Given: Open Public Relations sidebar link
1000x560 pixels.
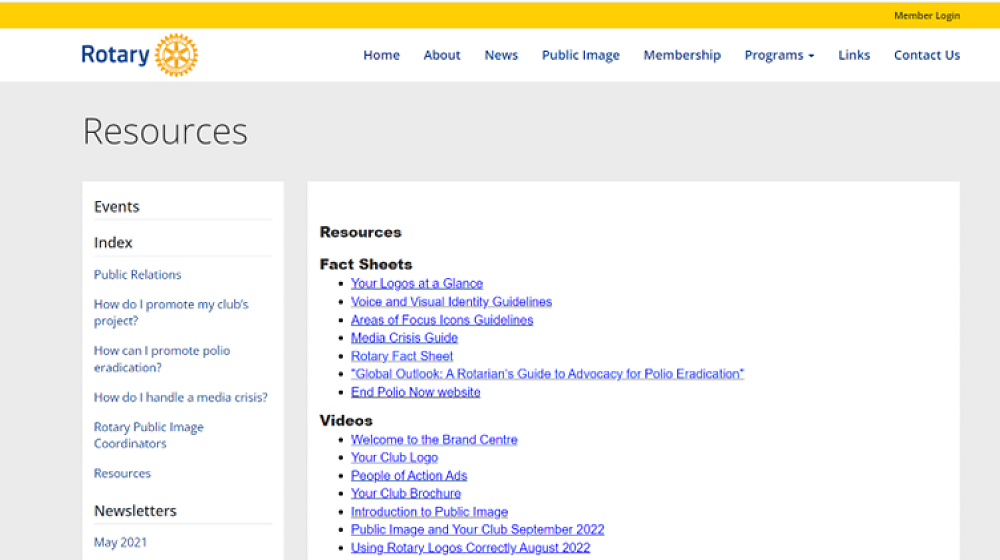Looking at the screenshot, I should click(x=138, y=275).
